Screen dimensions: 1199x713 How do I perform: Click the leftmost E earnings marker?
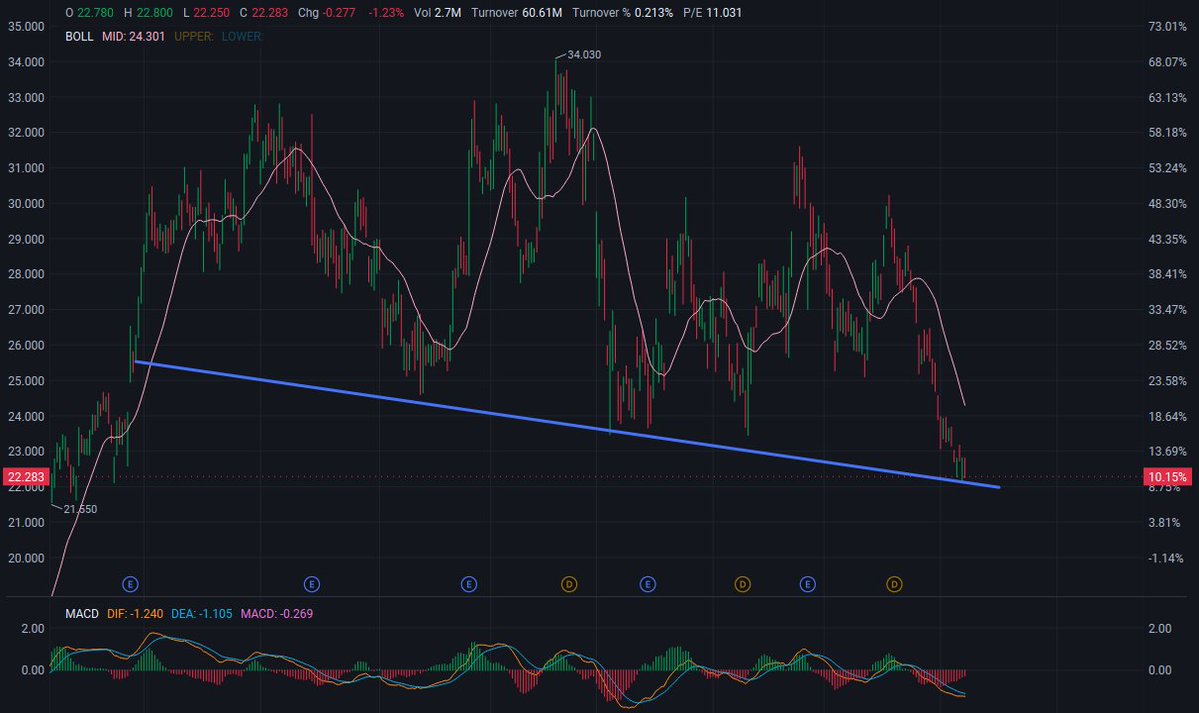coord(130,584)
